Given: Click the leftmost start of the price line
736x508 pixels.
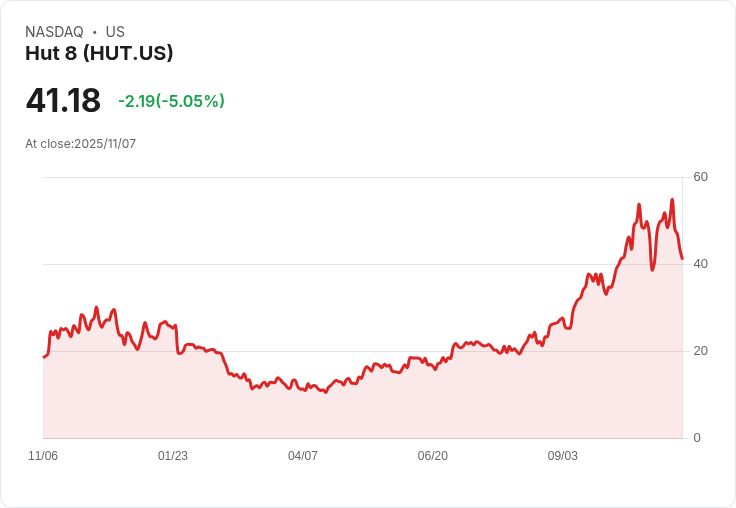Looking at the screenshot, I should tap(44, 357).
